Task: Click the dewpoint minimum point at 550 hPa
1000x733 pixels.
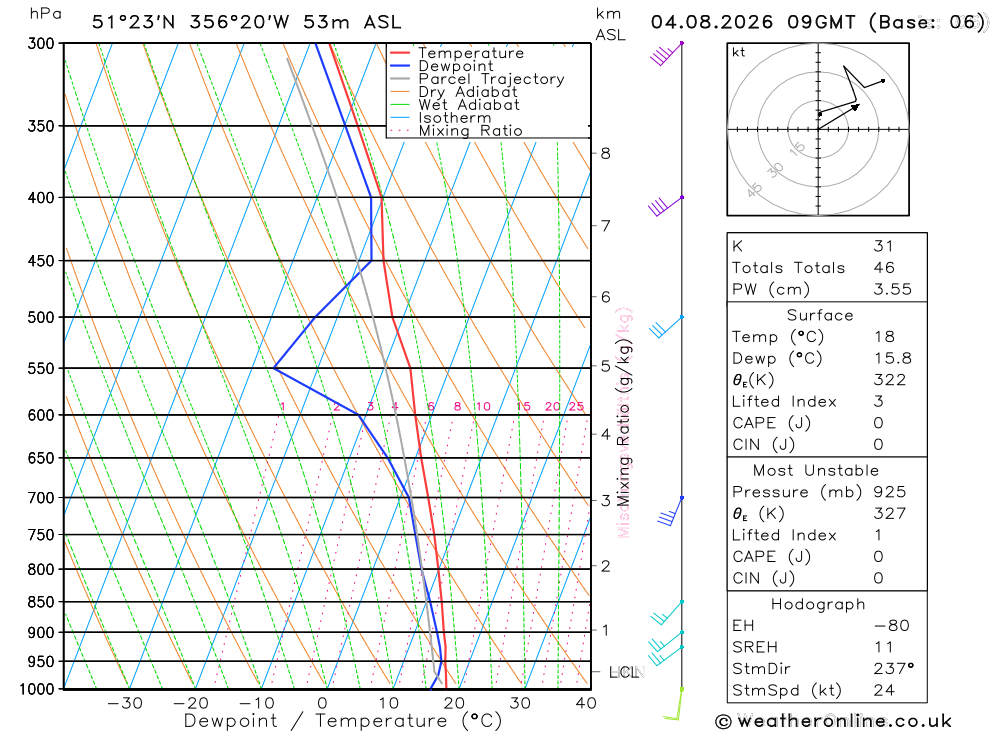Action: (274, 368)
